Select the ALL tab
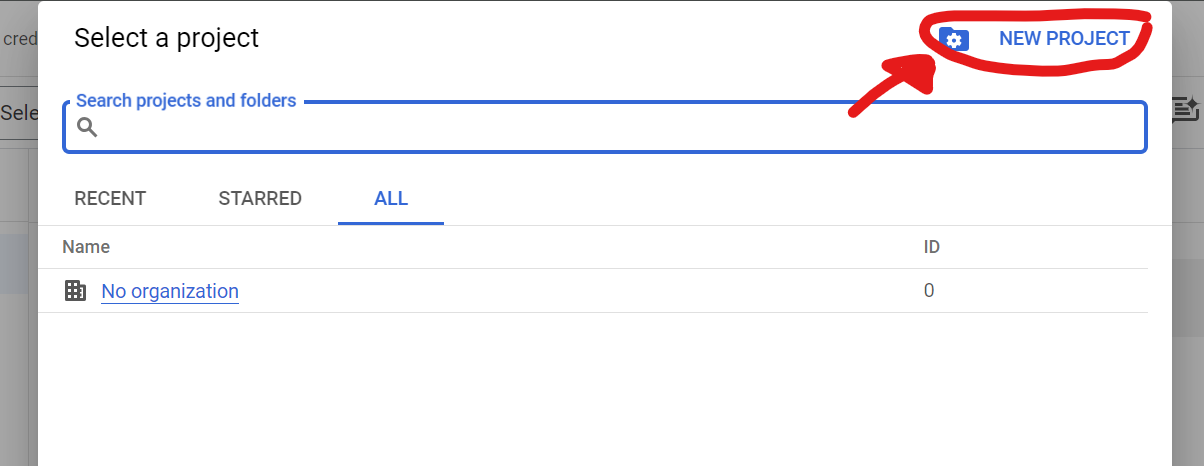This screenshot has width=1204, height=466. coord(391,198)
